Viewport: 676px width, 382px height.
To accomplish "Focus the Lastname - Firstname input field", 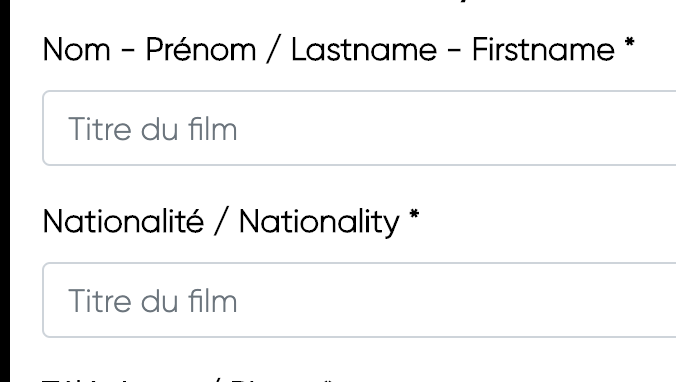I will click(359, 128).
